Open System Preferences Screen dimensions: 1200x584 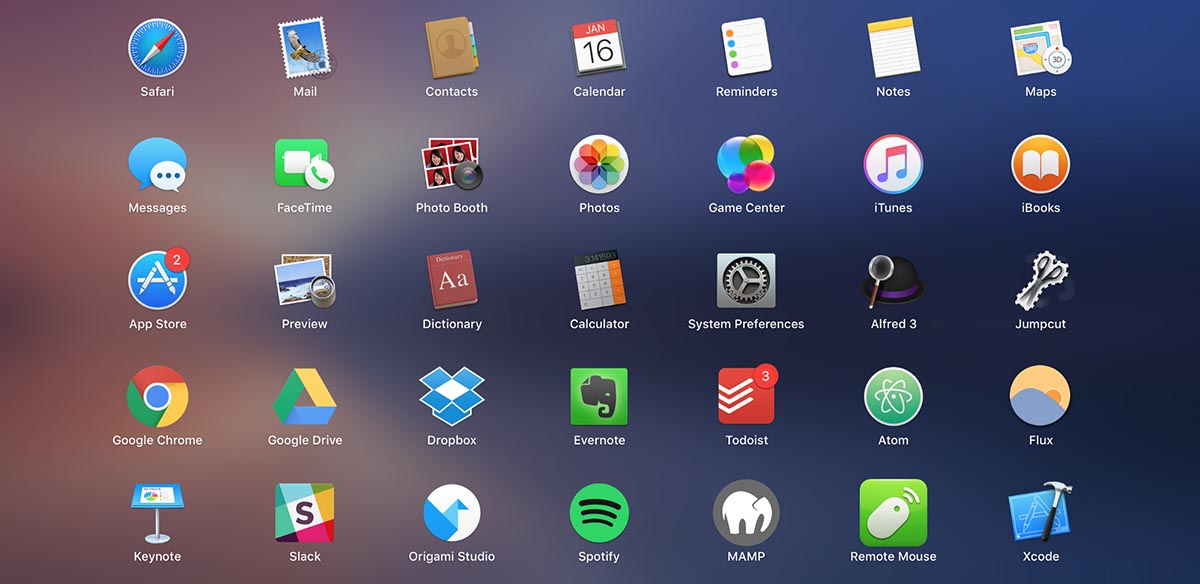tap(746, 280)
